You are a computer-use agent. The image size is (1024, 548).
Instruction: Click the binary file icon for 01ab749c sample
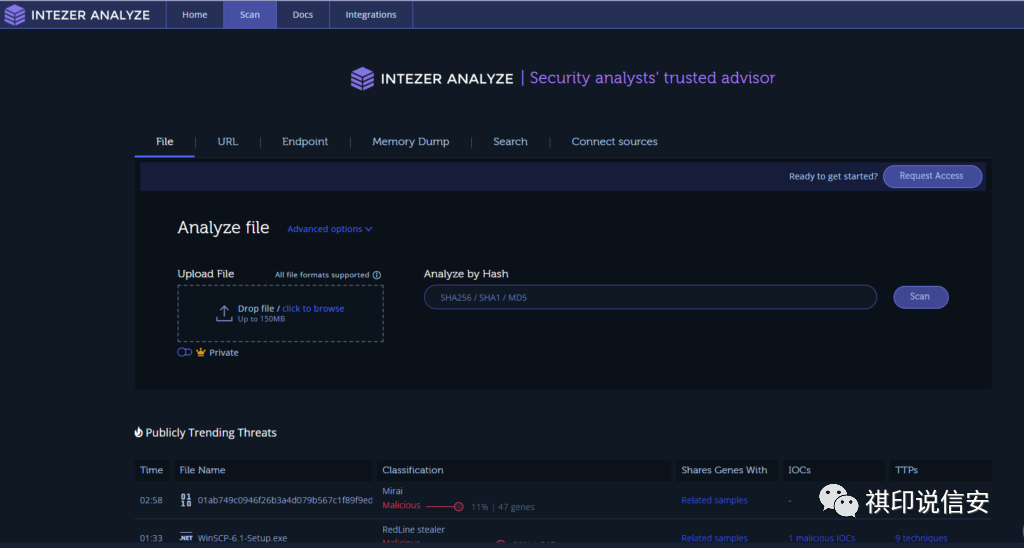(x=185, y=500)
